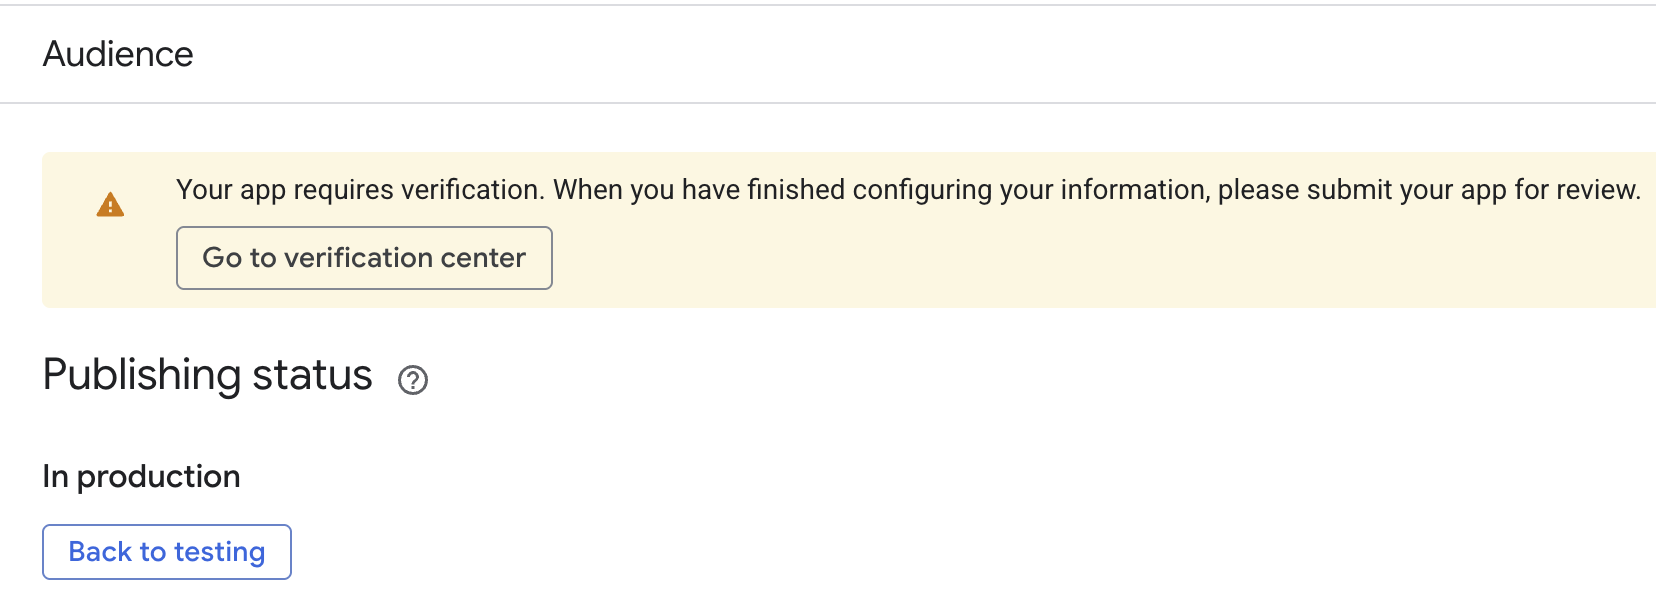Click the alert icon in yellow banner
1656x614 pixels.
[x=110, y=205]
